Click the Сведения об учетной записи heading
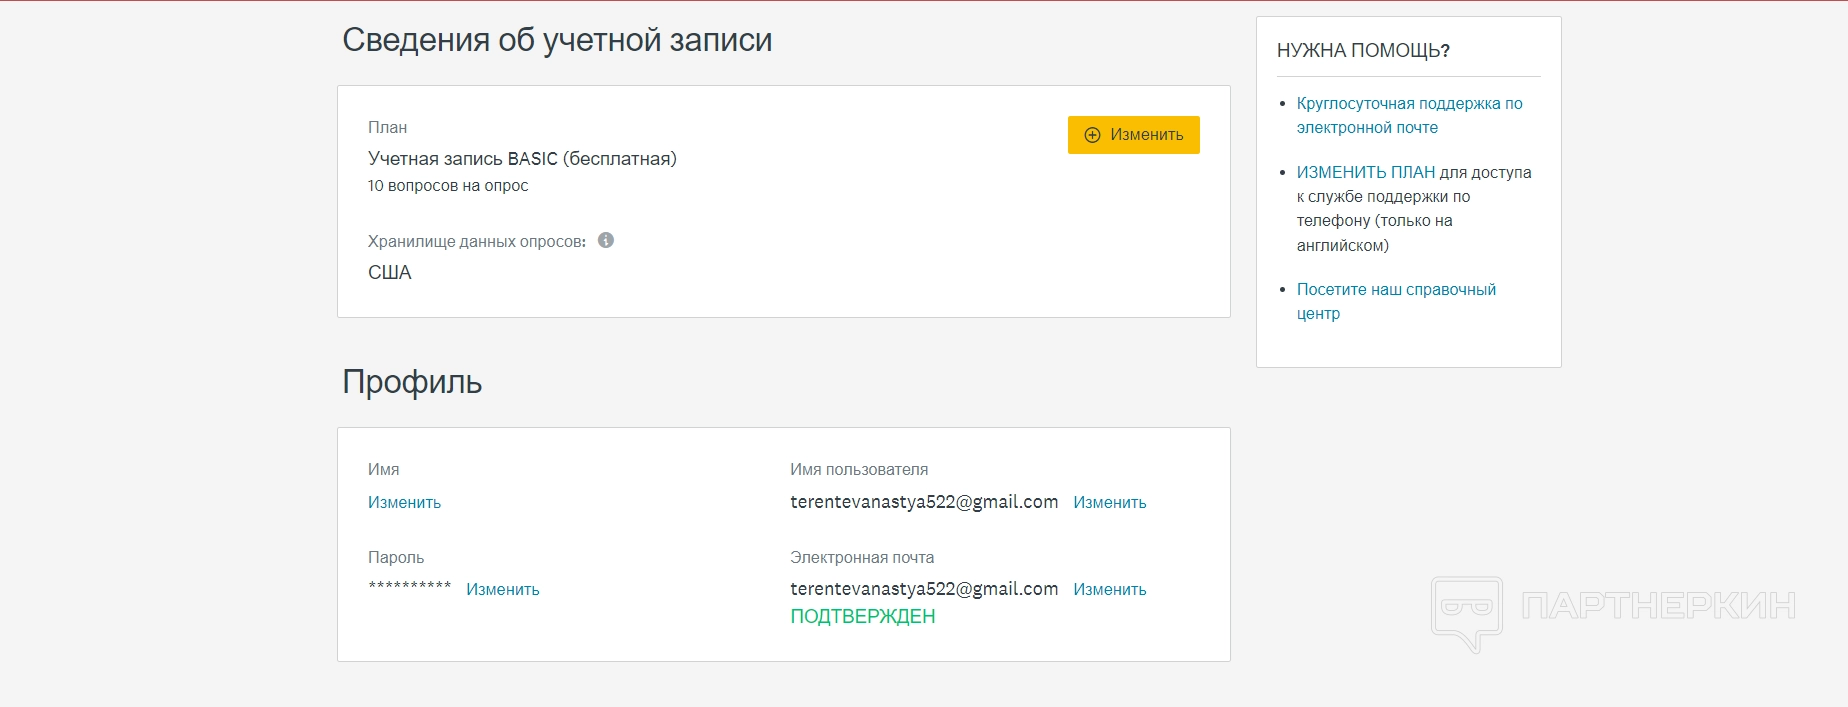 (x=557, y=40)
